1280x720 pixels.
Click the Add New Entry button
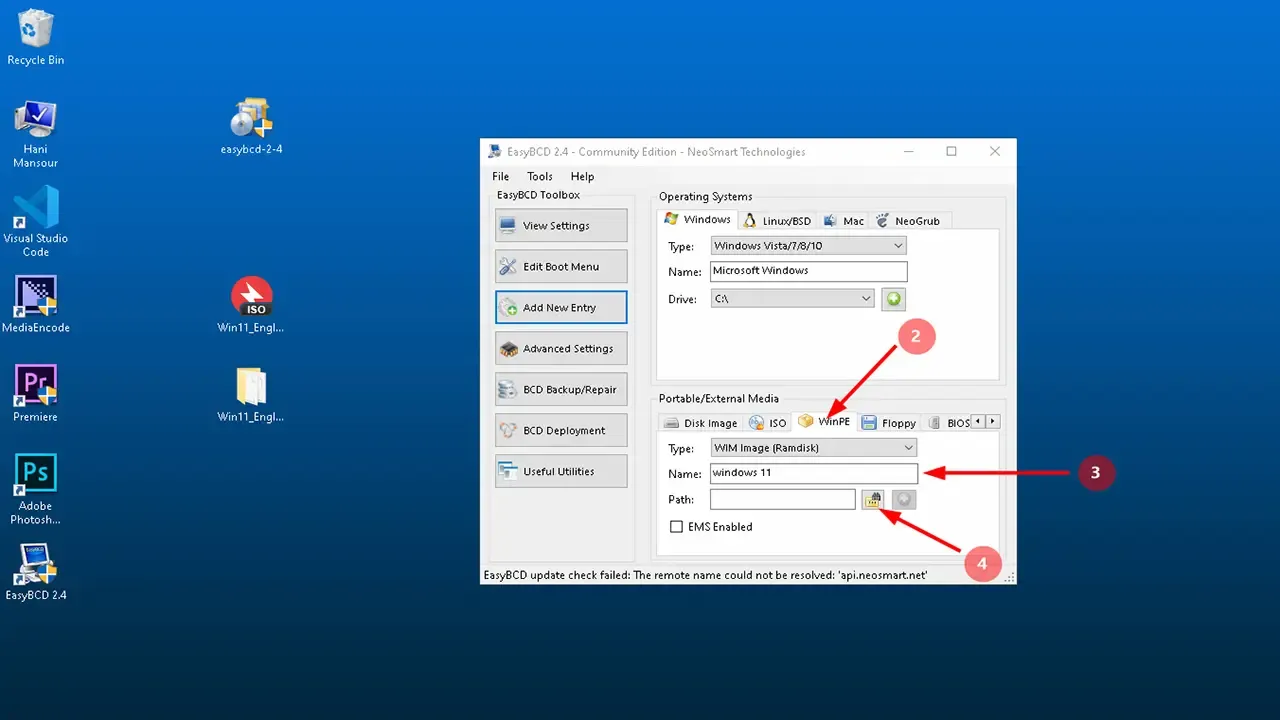click(561, 308)
